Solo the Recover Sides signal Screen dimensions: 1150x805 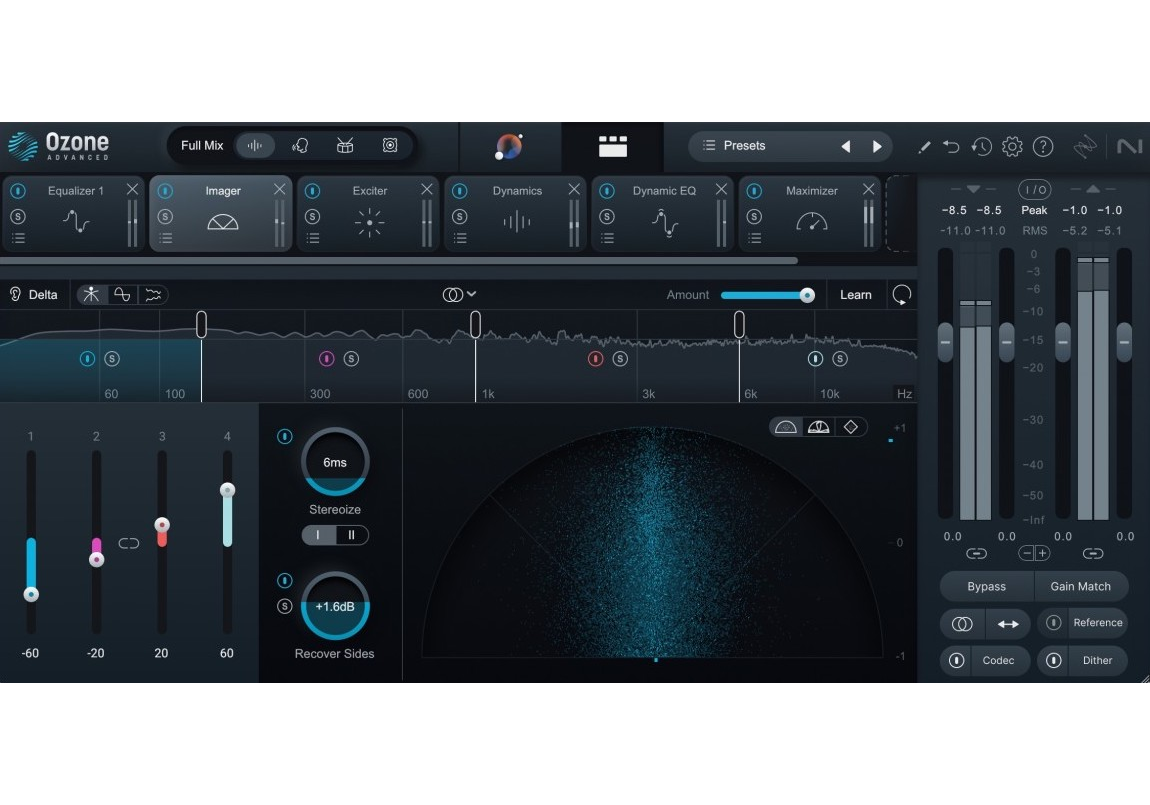click(285, 606)
